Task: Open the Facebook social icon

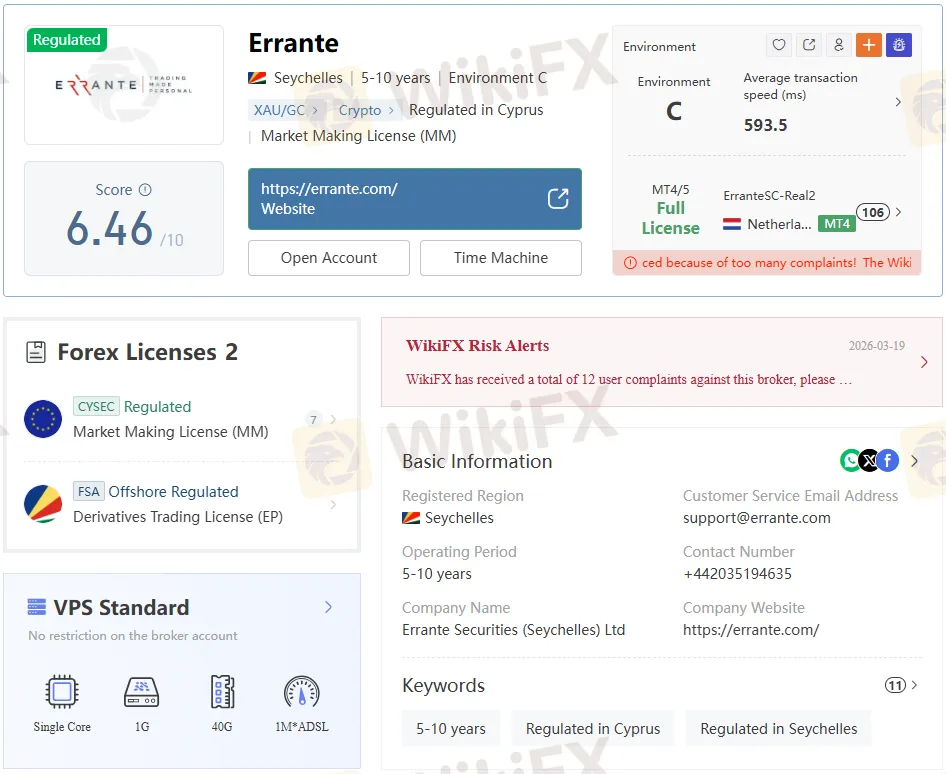Action: [x=887, y=460]
